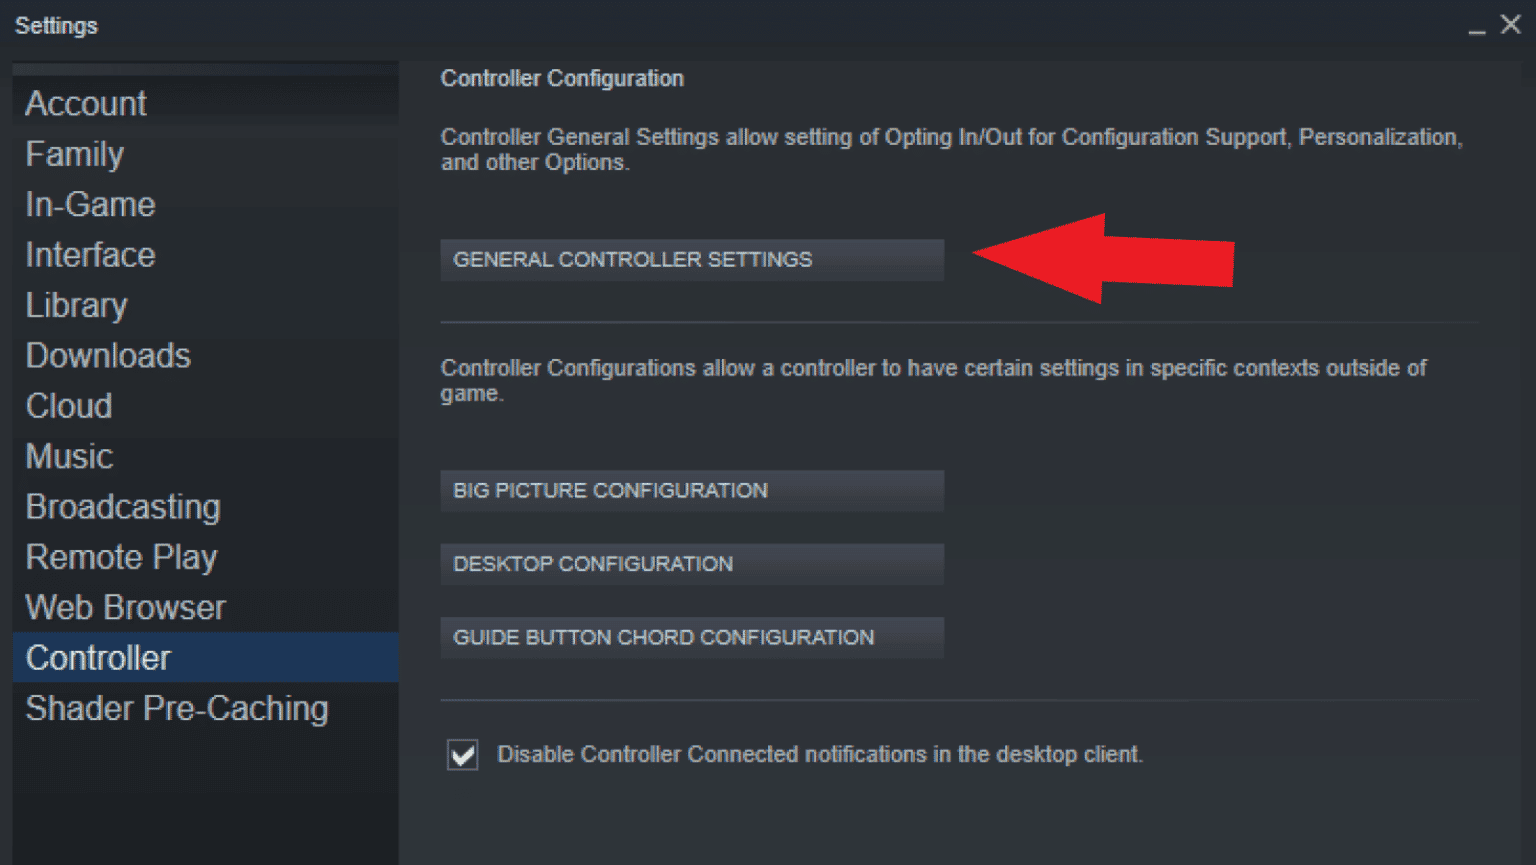Close the Settings window
Image resolution: width=1536 pixels, height=865 pixels.
click(1511, 25)
